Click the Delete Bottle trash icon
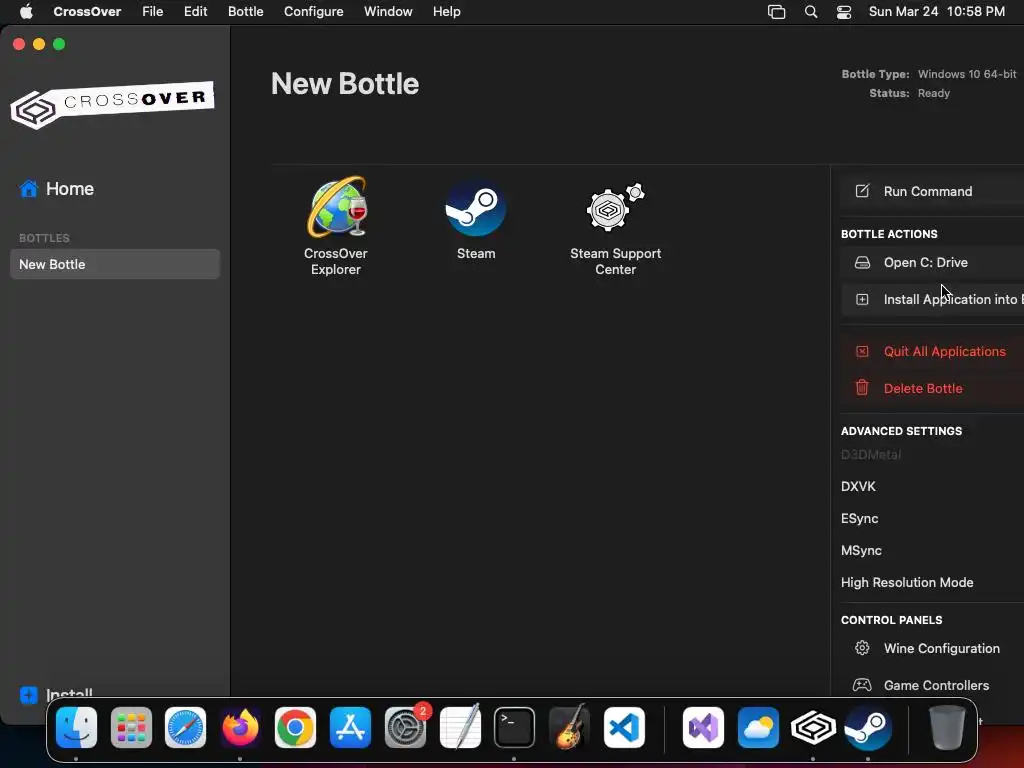 [862, 388]
